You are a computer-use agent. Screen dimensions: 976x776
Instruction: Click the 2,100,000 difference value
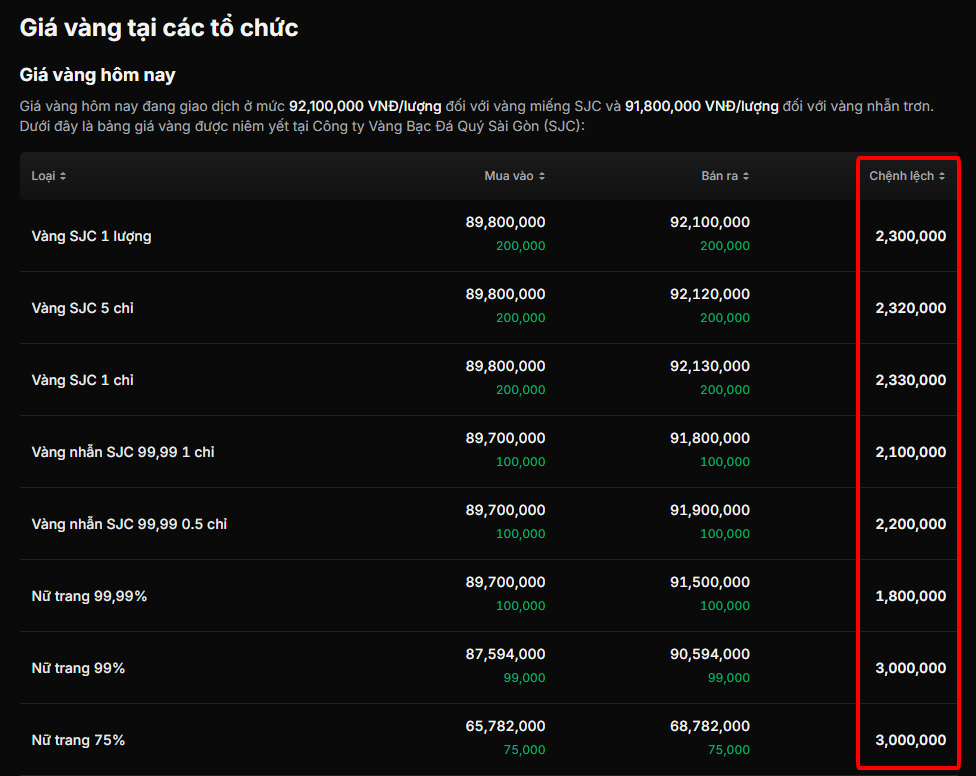(911, 452)
